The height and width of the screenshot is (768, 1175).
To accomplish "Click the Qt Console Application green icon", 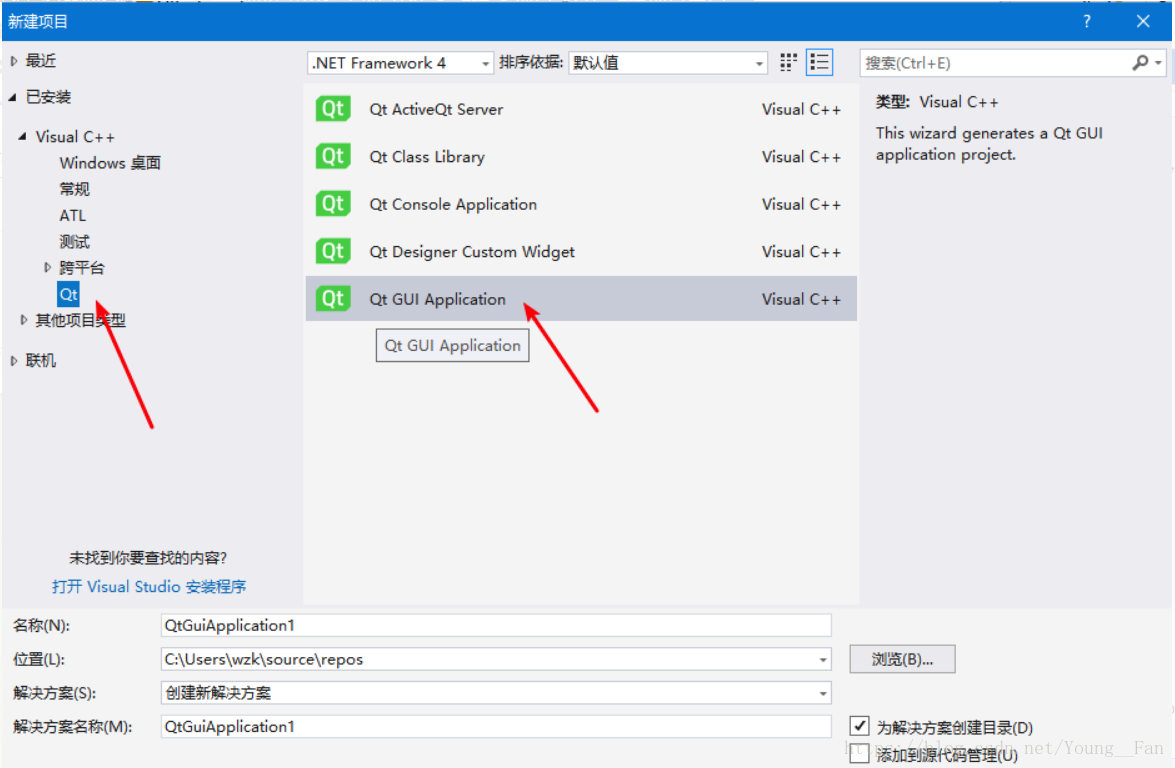I will [x=333, y=204].
